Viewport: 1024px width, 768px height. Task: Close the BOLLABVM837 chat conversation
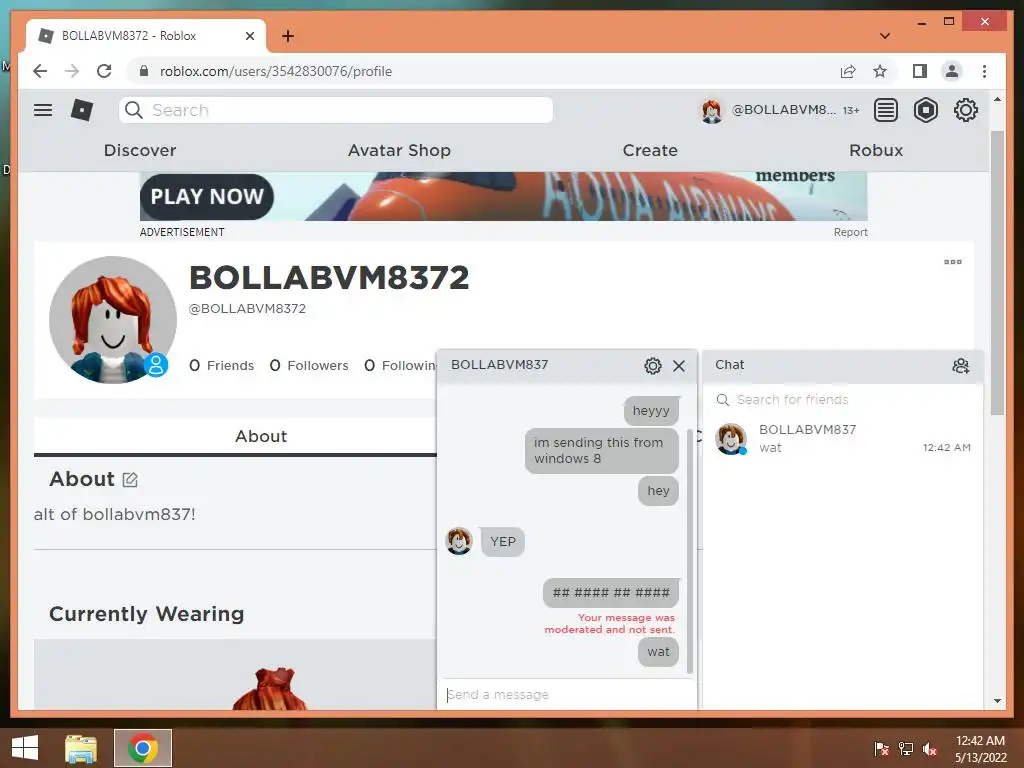click(x=679, y=366)
